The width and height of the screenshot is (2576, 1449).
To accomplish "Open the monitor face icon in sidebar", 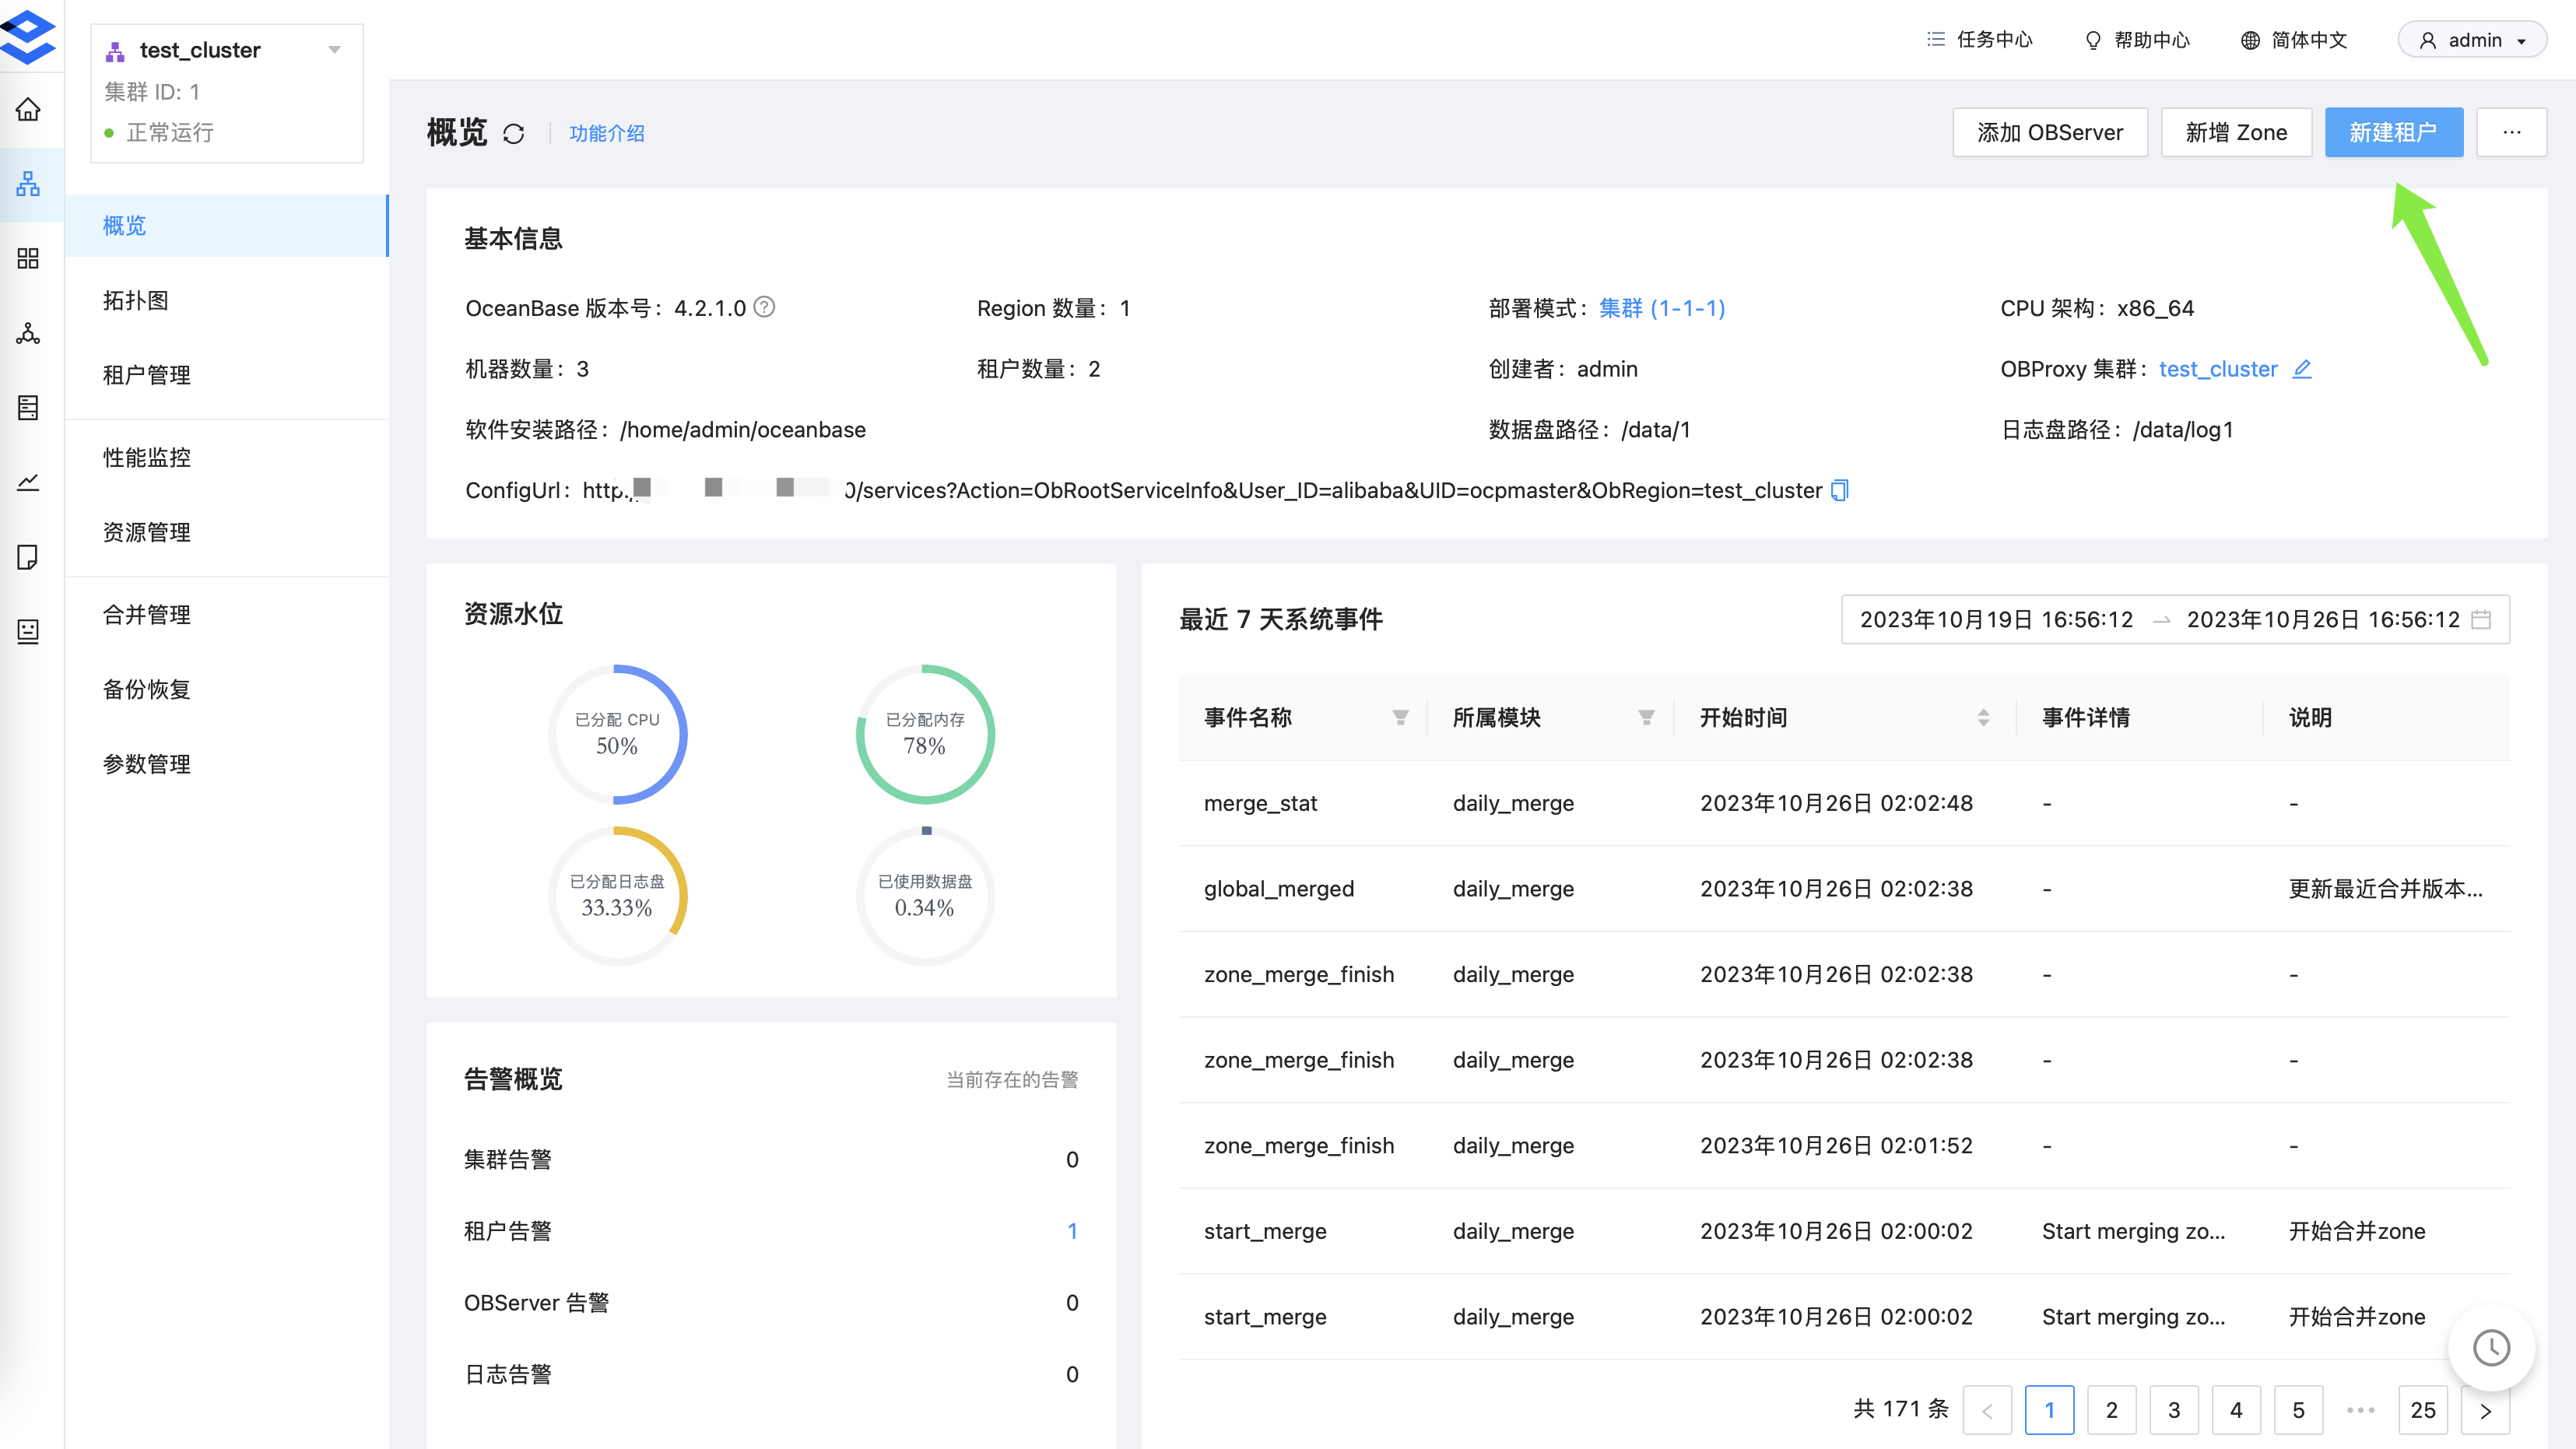I will point(28,631).
